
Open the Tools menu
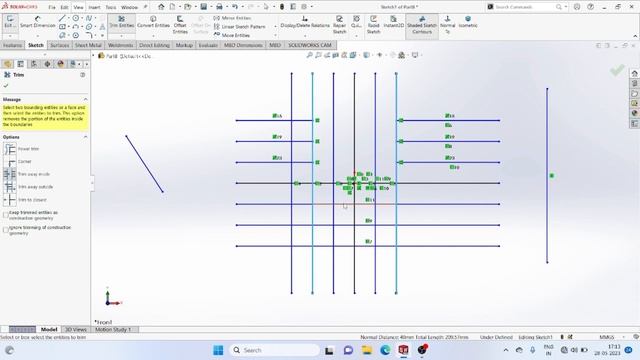[111, 7]
